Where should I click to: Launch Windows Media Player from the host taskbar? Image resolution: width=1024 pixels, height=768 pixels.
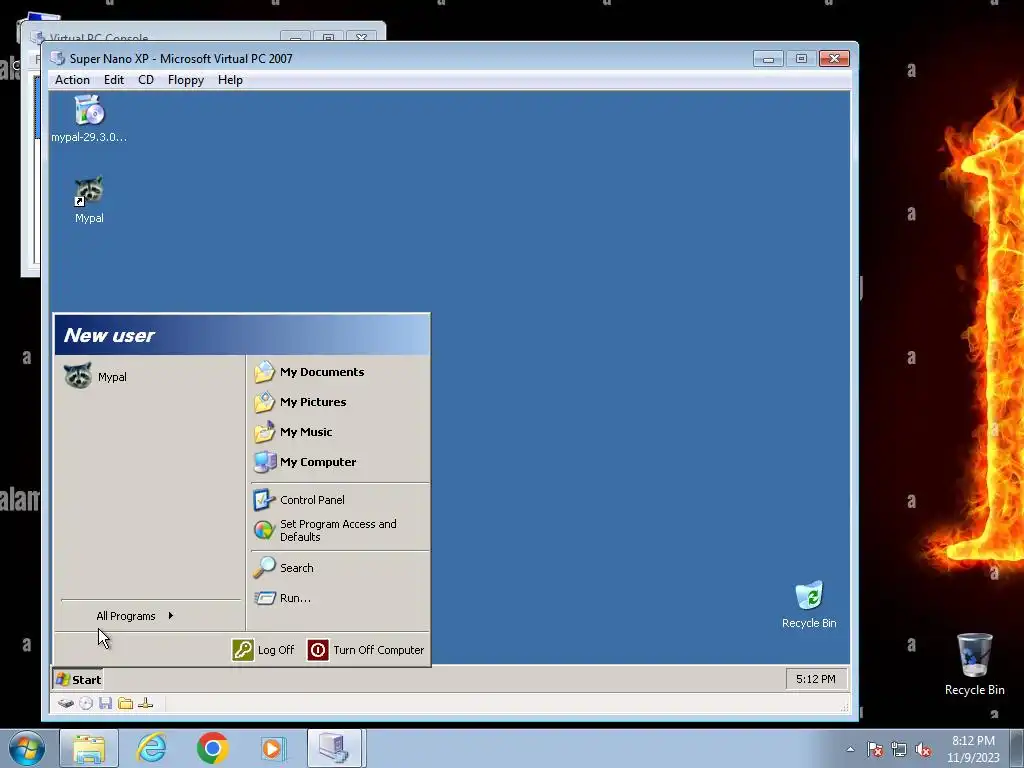(273, 748)
